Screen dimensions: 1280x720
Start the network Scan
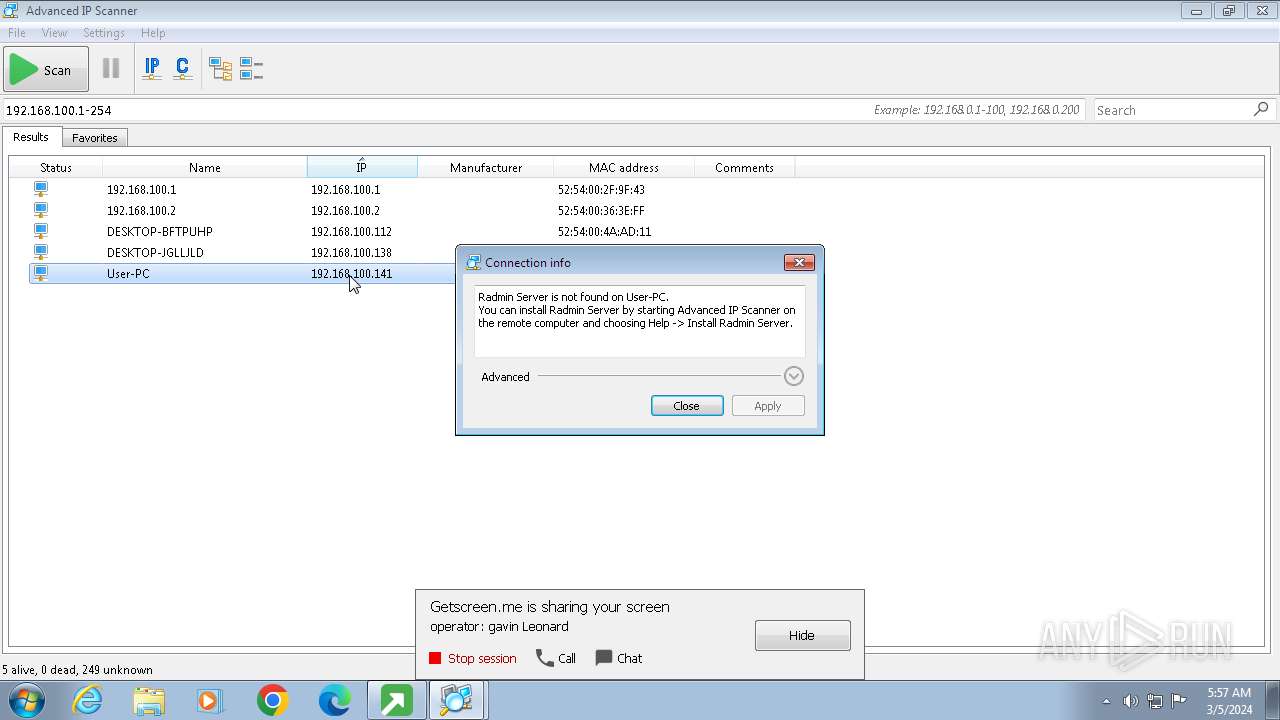click(46, 70)
